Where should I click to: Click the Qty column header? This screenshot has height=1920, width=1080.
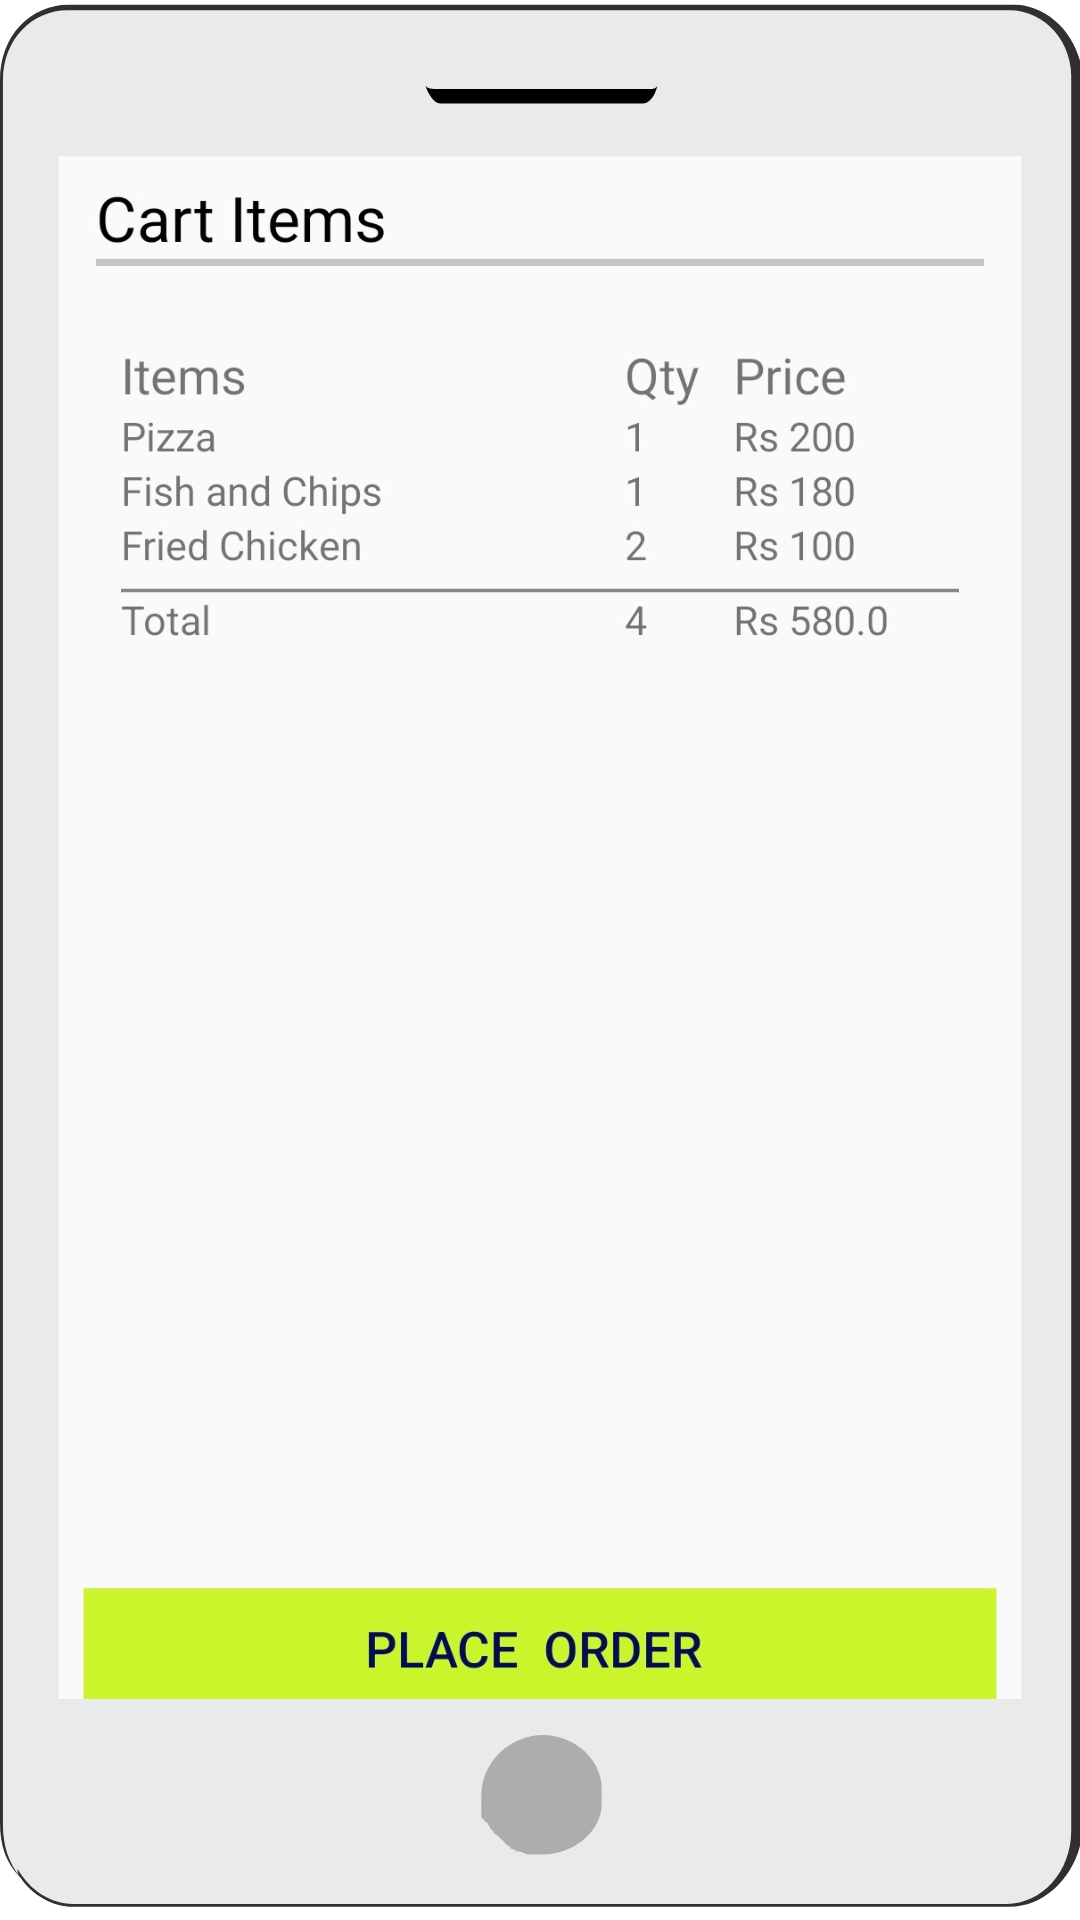pyautogui.click(x=661, y=378)
